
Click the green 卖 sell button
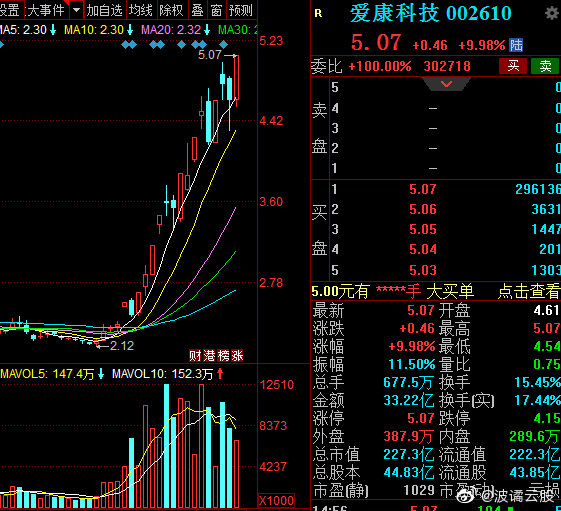pyautogui.click(x=545, y=66)
